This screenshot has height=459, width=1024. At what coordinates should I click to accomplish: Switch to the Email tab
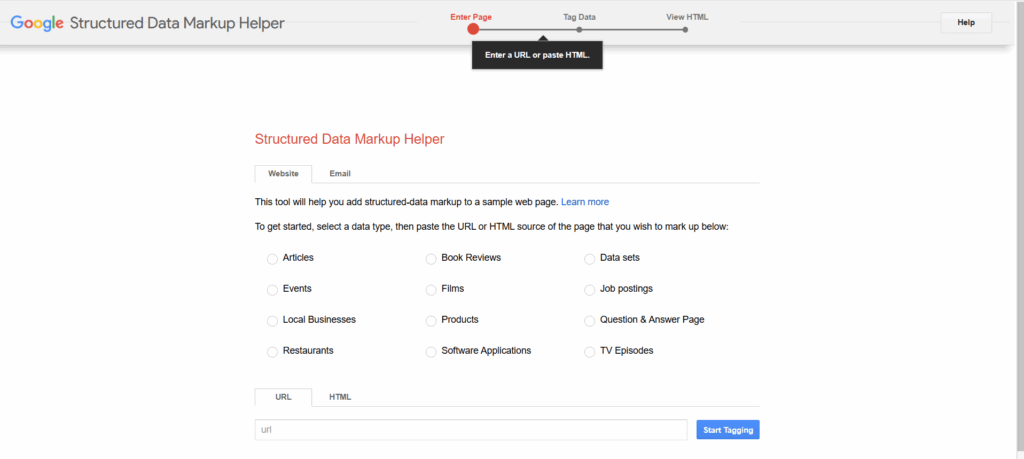click(x=340, y=174)
